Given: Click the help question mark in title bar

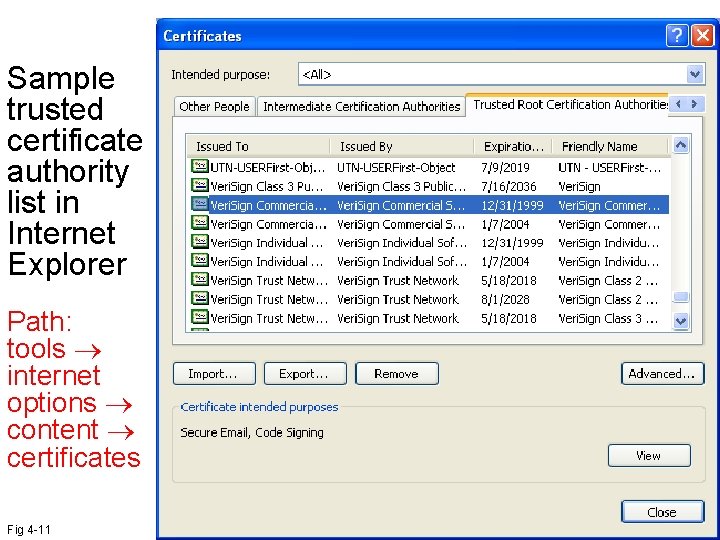Looking at the screenshot, I should pyautogui.click(x=677, y=36).
